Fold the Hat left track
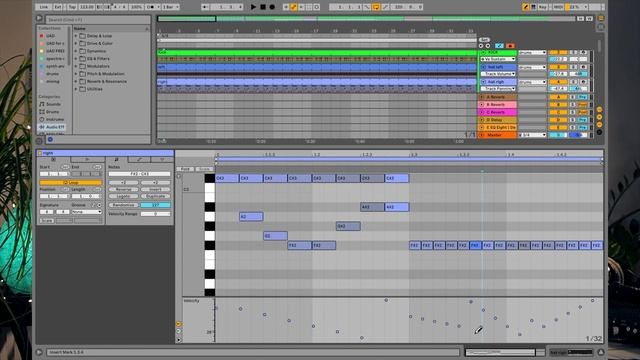 (483, 67)
